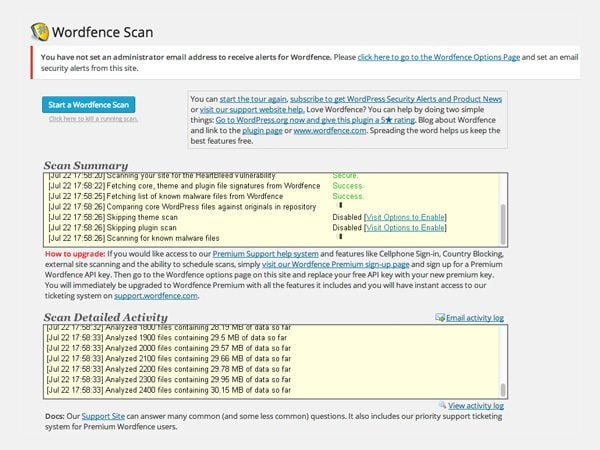600x450 pixels.
Task: Select 'Analyzed 2300 files containing 29.95 MB' line
Action: 168,380
